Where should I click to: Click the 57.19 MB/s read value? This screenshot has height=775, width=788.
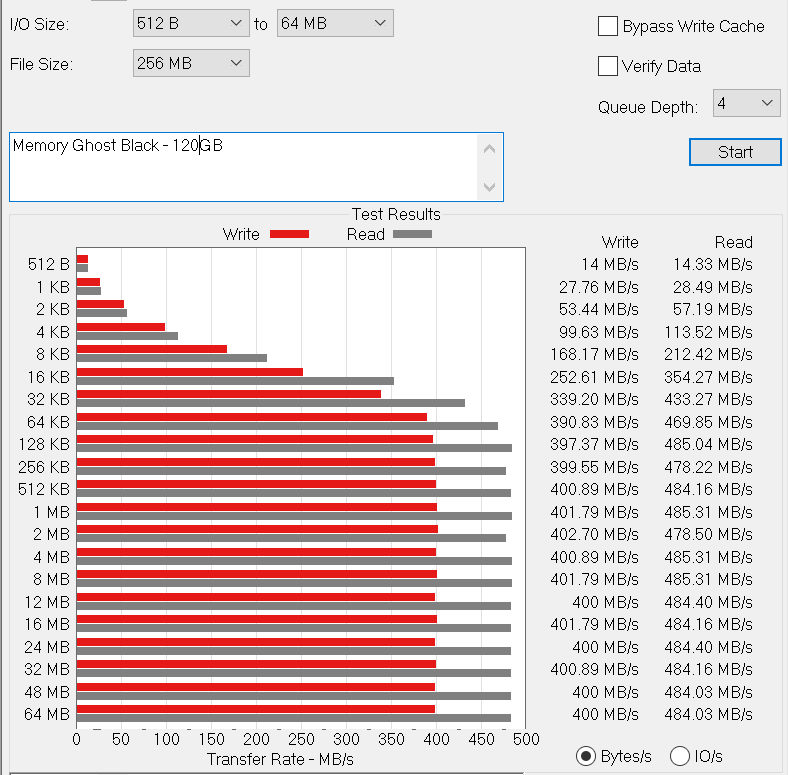point(713,309)
